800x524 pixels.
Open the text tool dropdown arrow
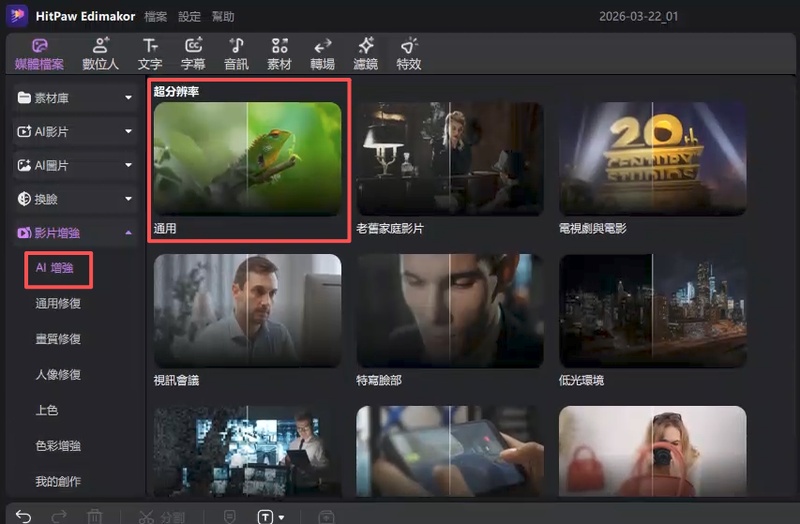click(x=282, y=518)
